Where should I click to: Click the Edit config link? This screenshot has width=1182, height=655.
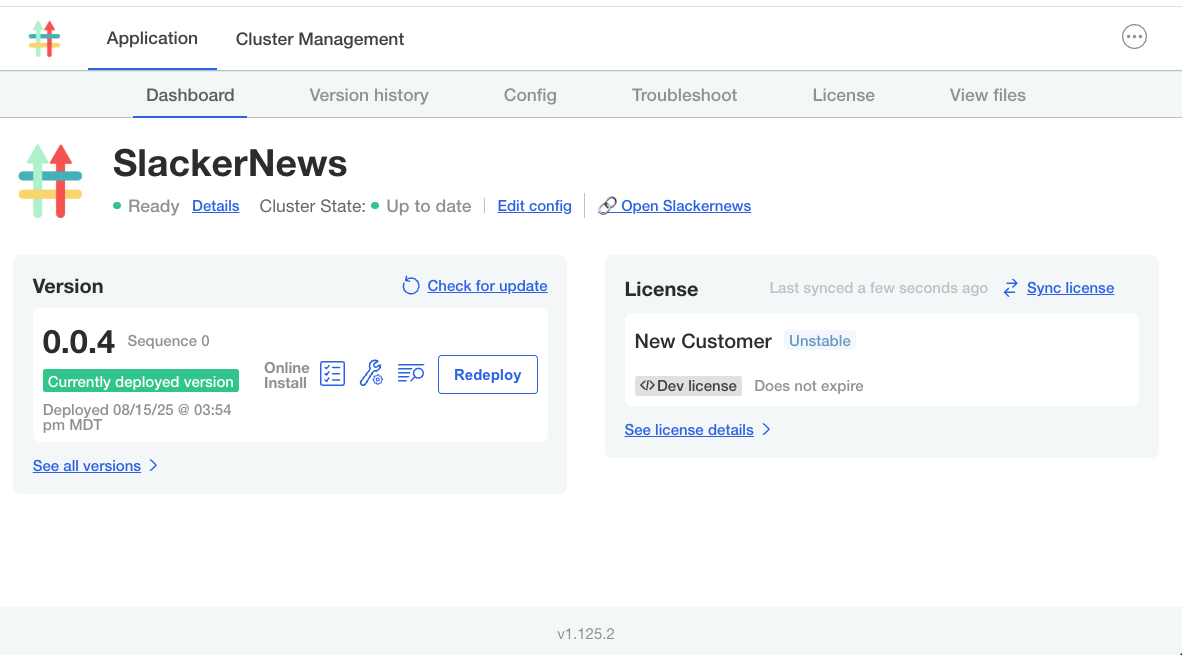click(534, 205)
